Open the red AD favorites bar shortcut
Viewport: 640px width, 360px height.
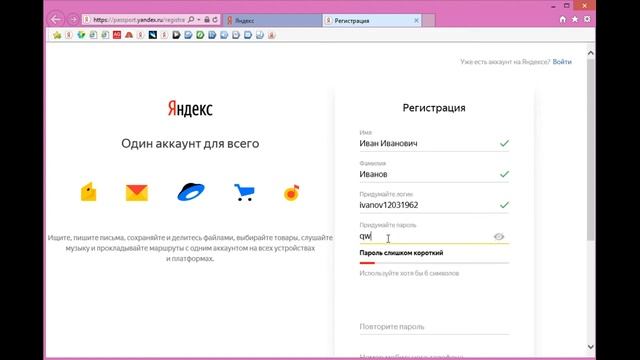[117, 35]
